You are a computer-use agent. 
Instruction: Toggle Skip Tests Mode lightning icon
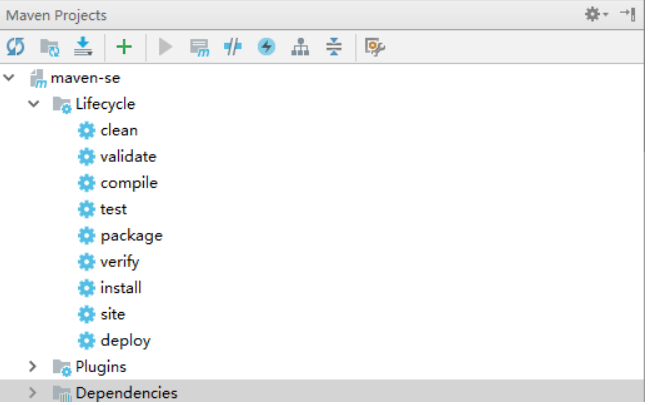click(x=267, y=47)
